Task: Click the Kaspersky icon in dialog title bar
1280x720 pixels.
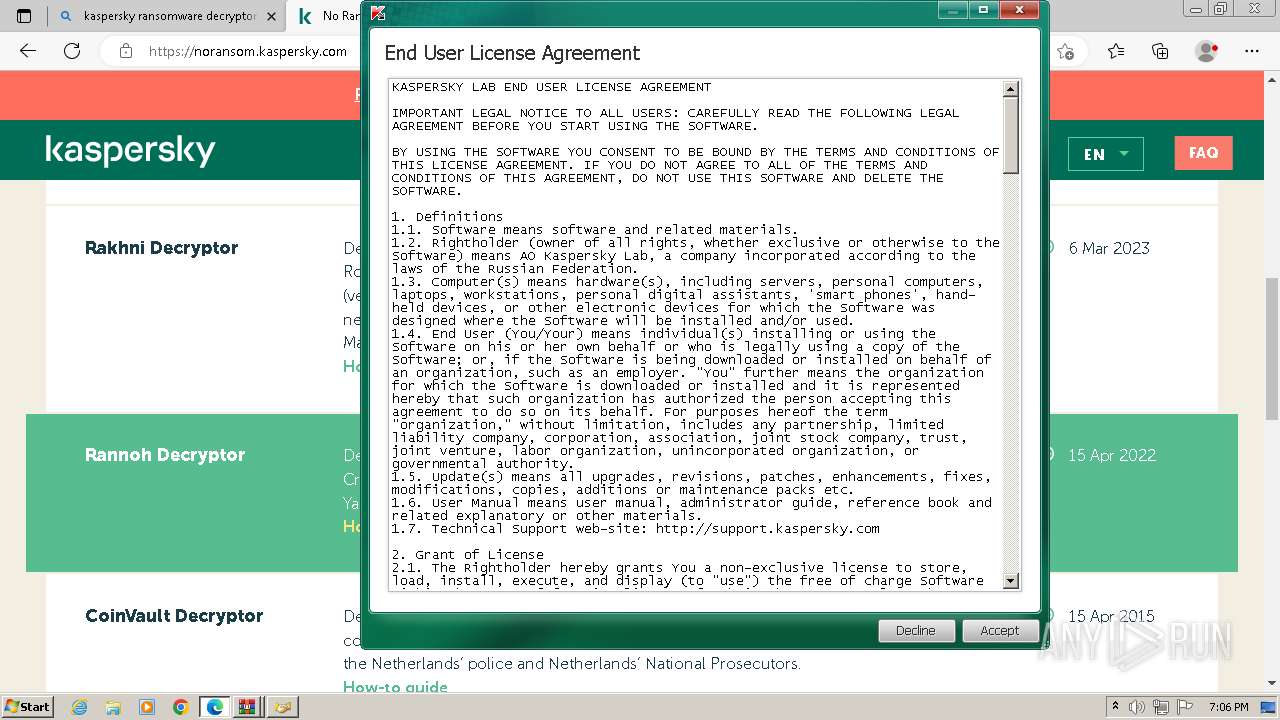Action: point(377,13)
